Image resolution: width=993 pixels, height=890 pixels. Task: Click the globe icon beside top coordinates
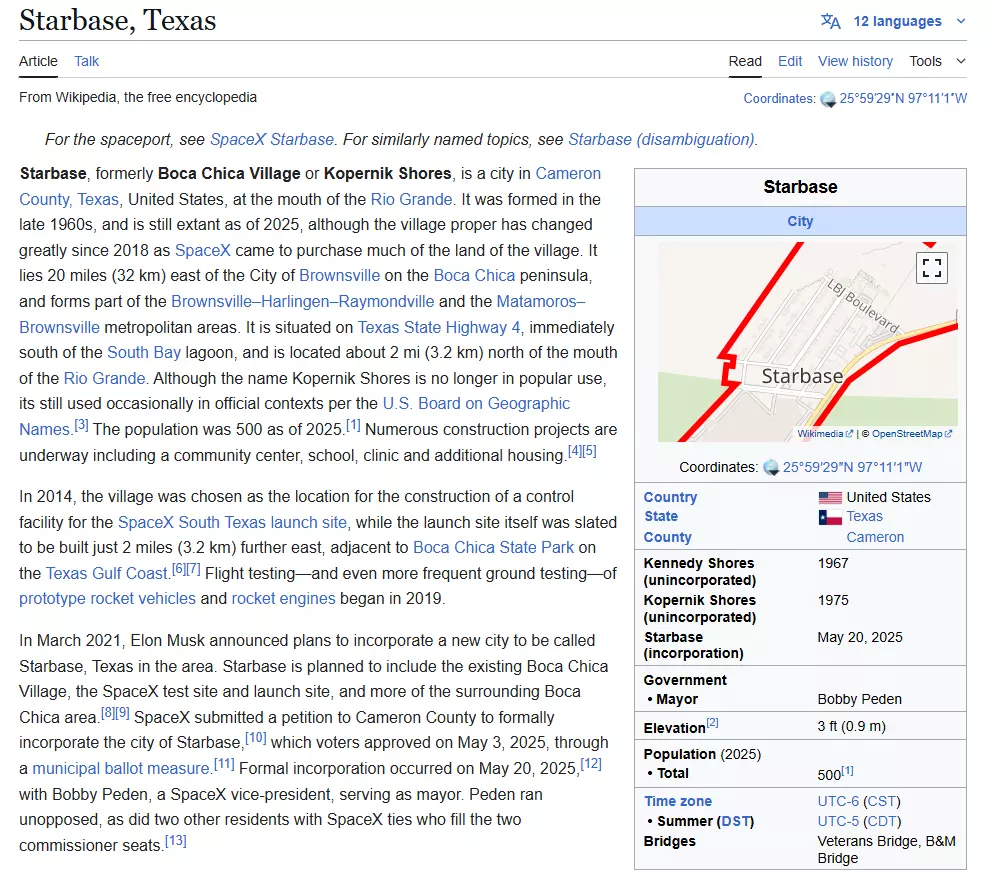click(828, 99)
